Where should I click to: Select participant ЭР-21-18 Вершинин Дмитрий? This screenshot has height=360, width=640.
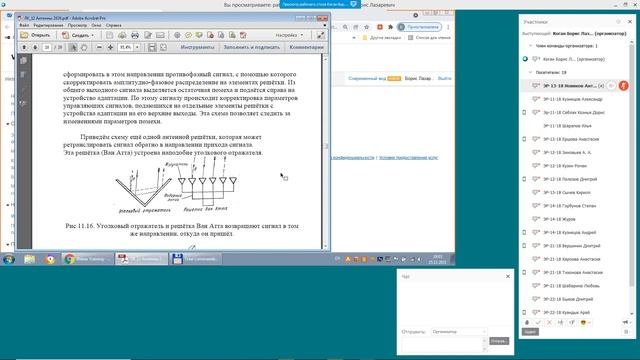[x=571, y=246]
